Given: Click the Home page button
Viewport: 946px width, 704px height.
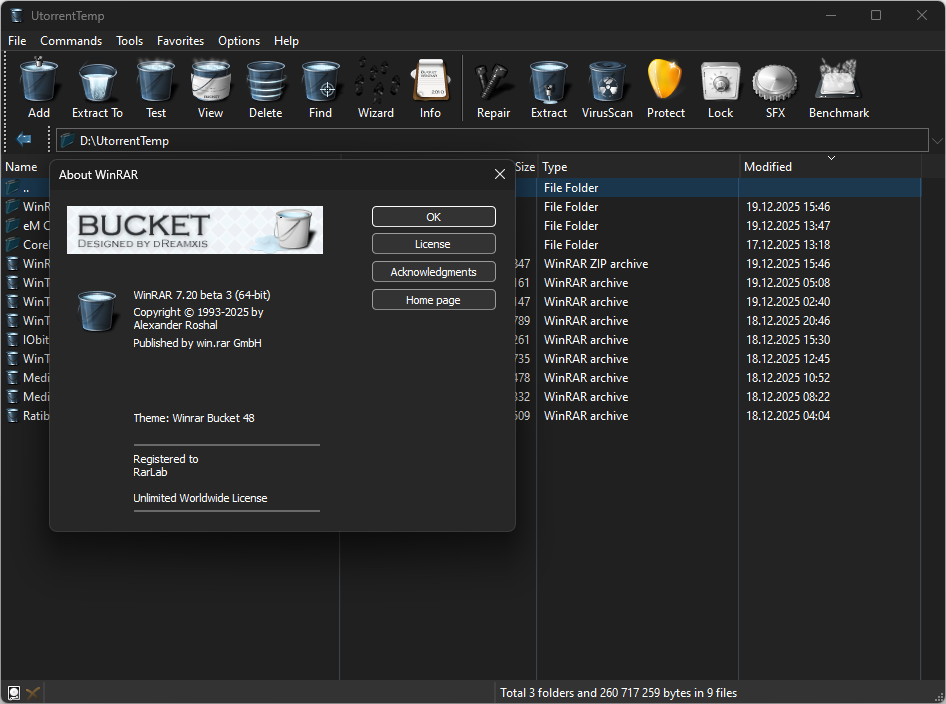Looking at the screenshot, I should click(x=434, y=300).
